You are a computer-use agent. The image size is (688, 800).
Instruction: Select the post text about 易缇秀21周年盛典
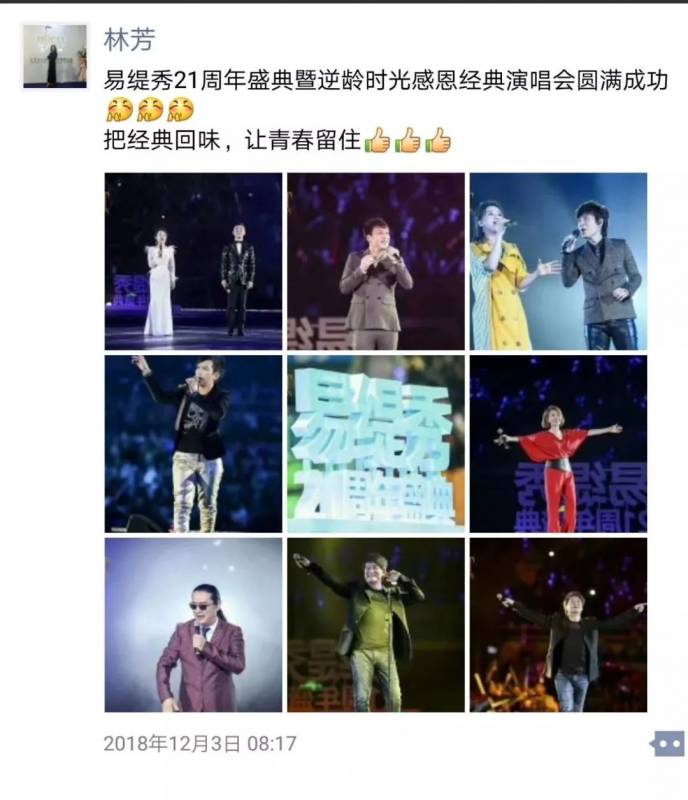pos(386,81)
